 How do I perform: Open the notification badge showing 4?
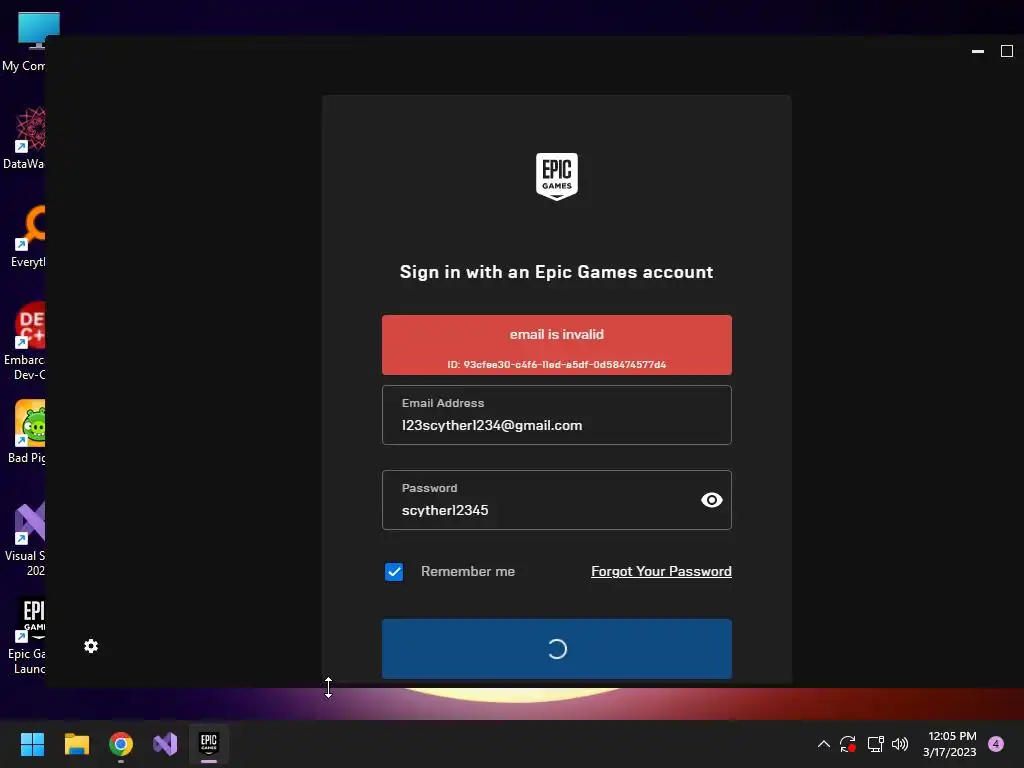(x=996, y=744)
